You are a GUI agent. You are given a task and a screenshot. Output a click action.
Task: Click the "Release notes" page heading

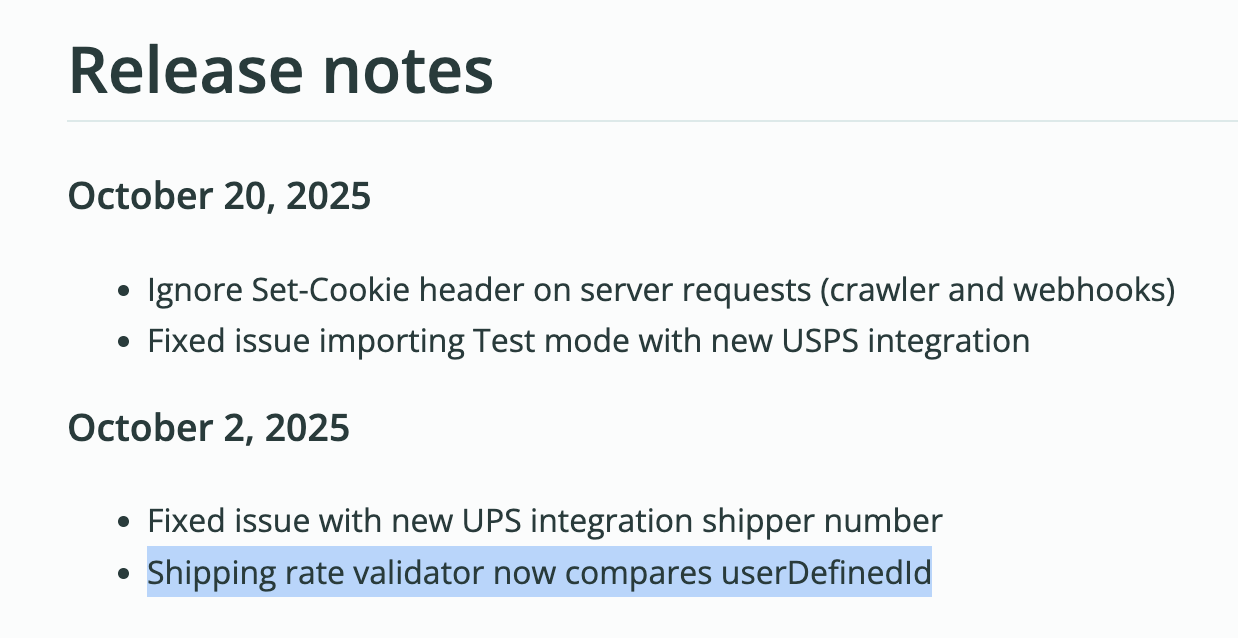280,69
